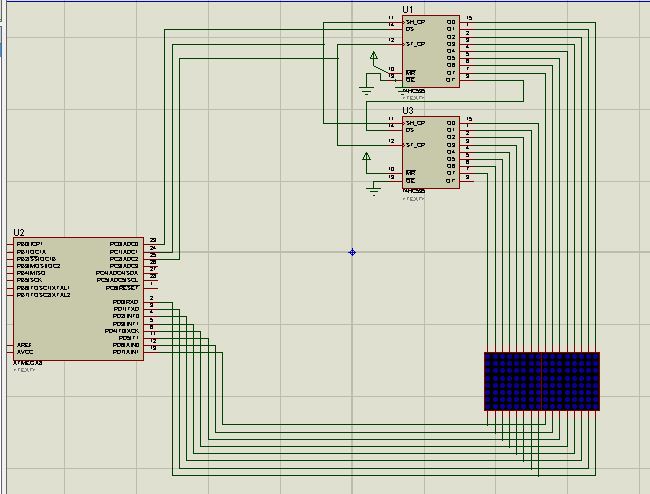Image resolution: width=650 pixels, height=494 pixels.
Task: Click the power arrow terminal near U3
Action: tap(366, 157)
